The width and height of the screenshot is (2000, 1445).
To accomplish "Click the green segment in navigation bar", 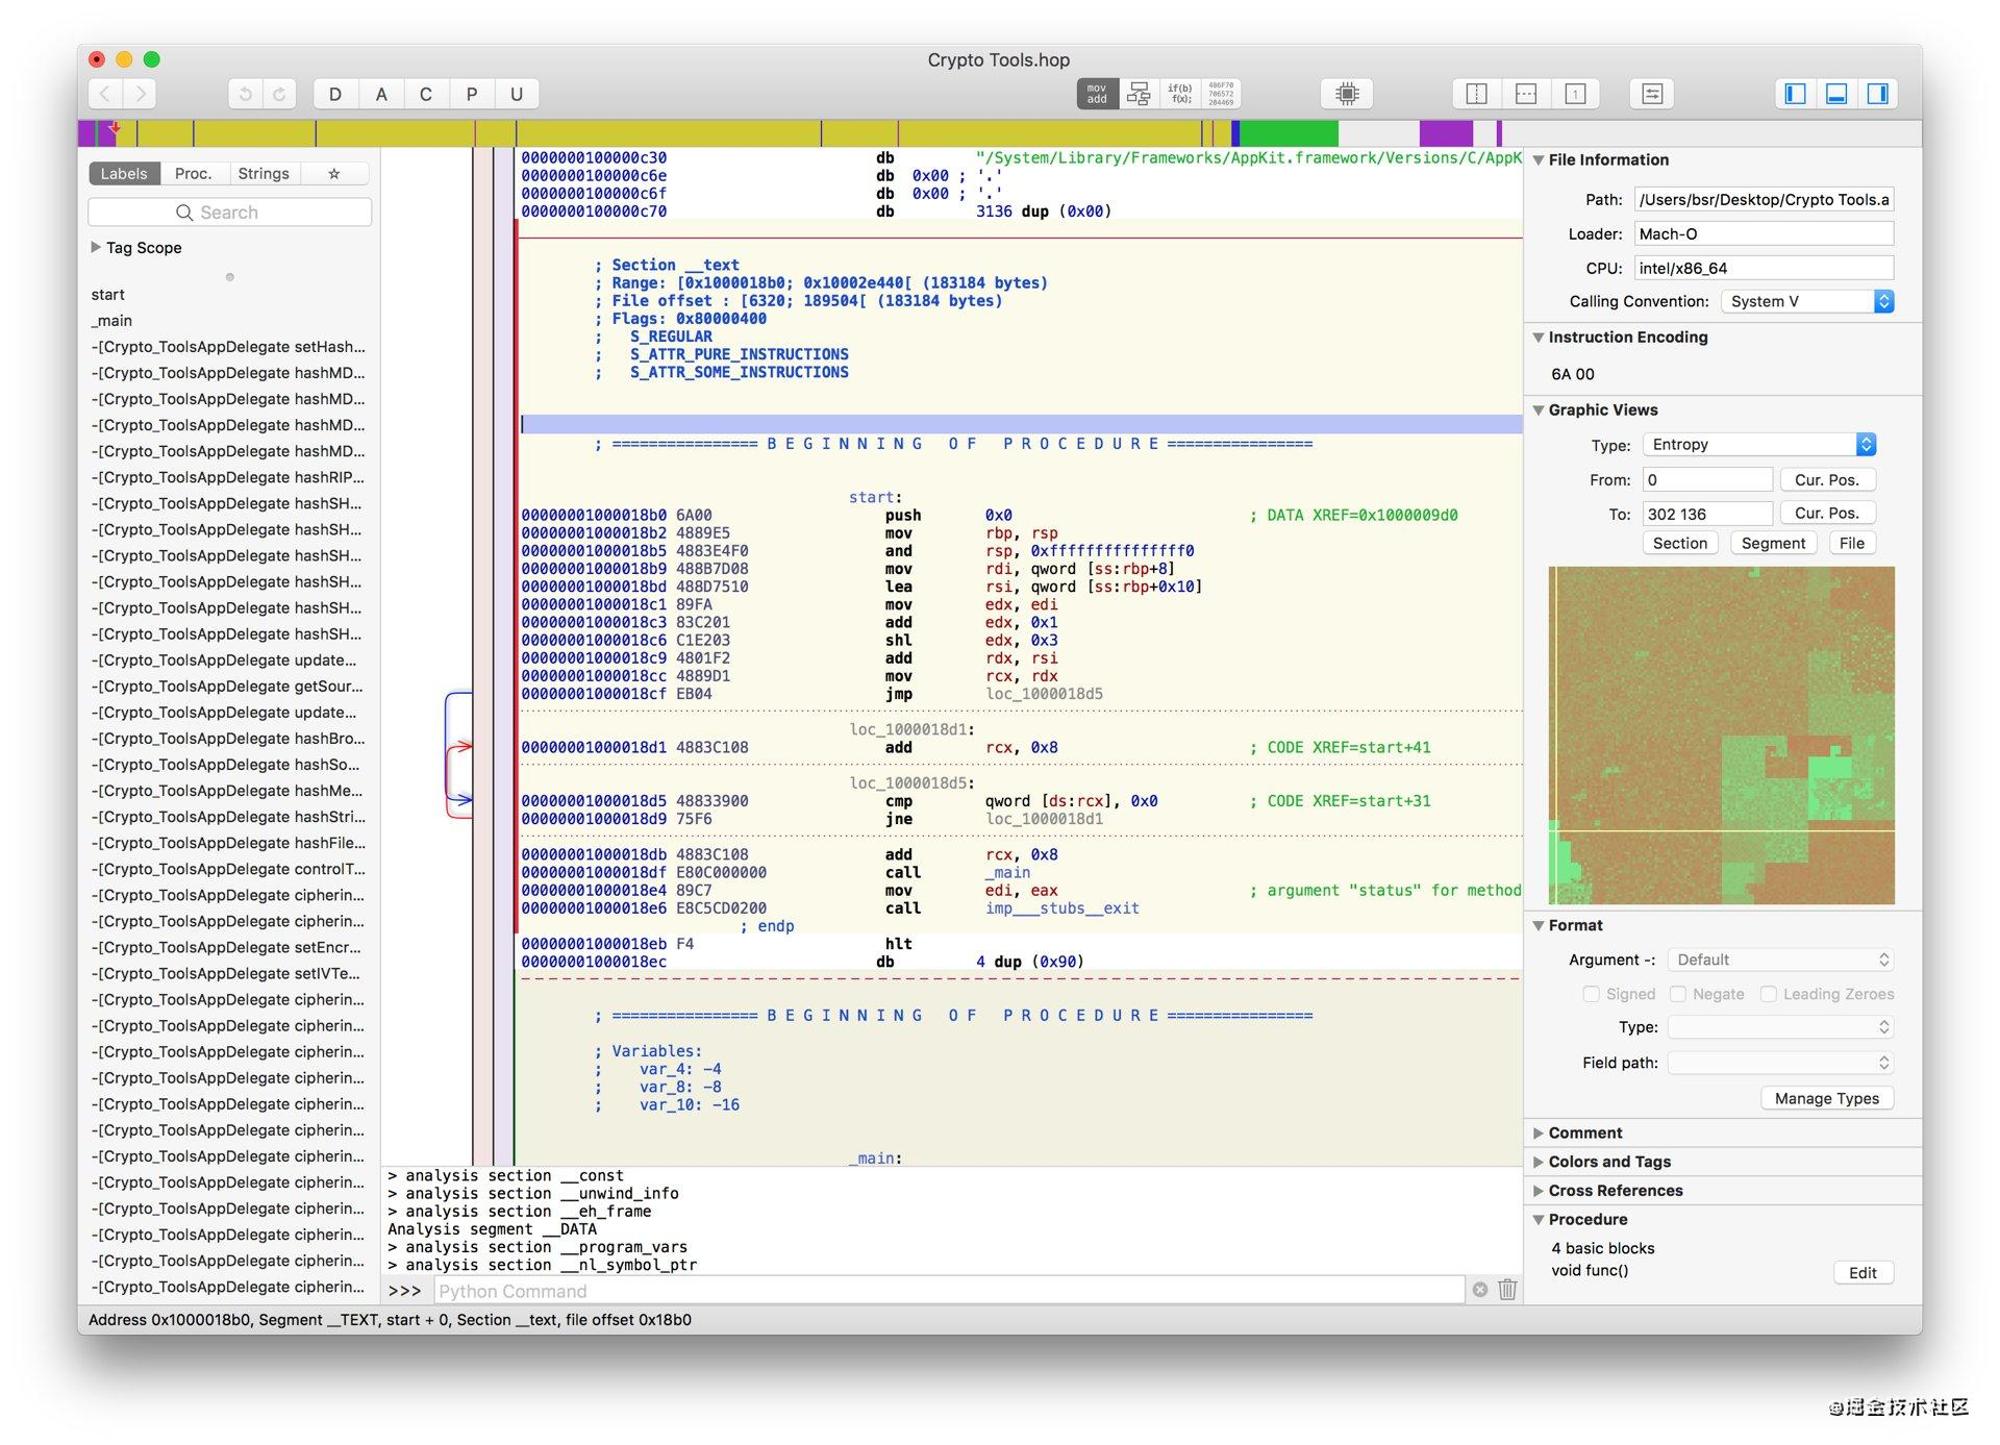I will (1290, 133).
